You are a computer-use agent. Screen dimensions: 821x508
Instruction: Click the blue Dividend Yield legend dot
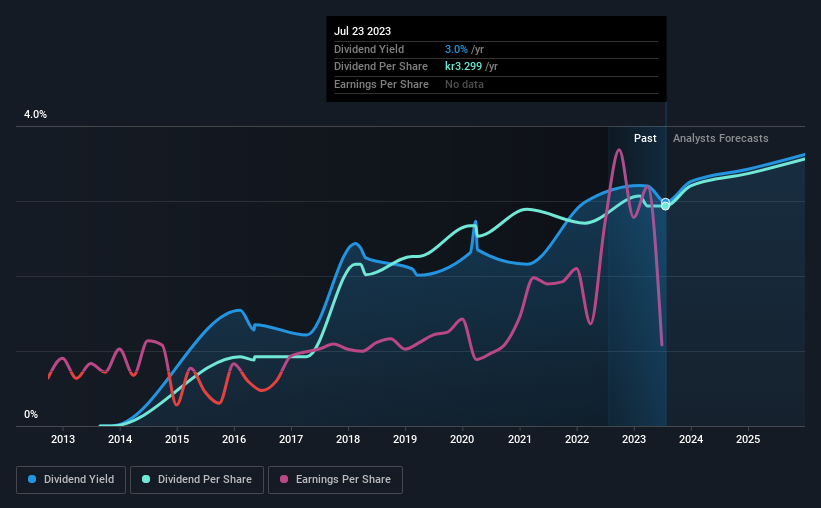coord(32,479)
